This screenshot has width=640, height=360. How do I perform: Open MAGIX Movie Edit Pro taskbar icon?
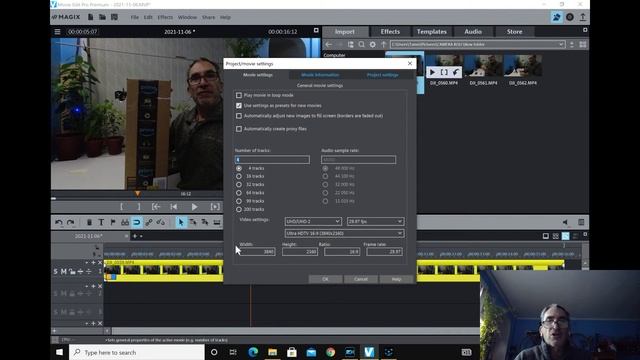point(369,352)
